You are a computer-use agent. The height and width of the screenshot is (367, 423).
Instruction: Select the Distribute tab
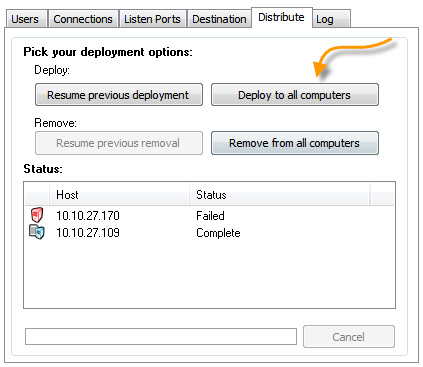point(281,17)
